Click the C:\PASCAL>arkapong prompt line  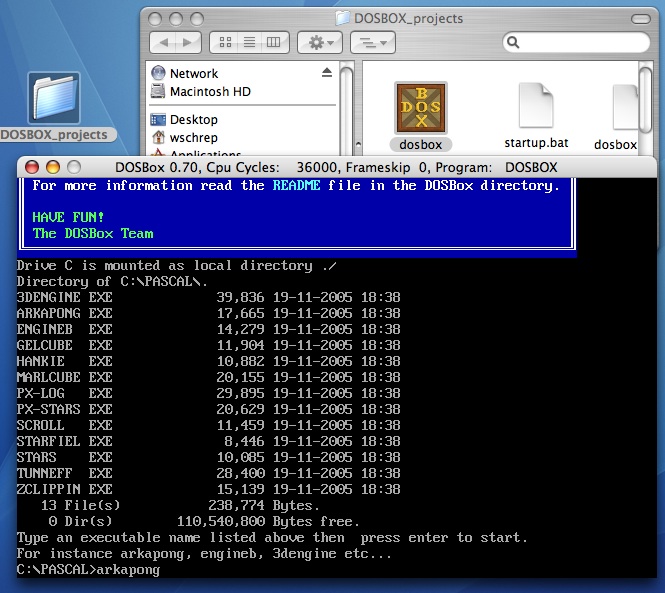88,570
